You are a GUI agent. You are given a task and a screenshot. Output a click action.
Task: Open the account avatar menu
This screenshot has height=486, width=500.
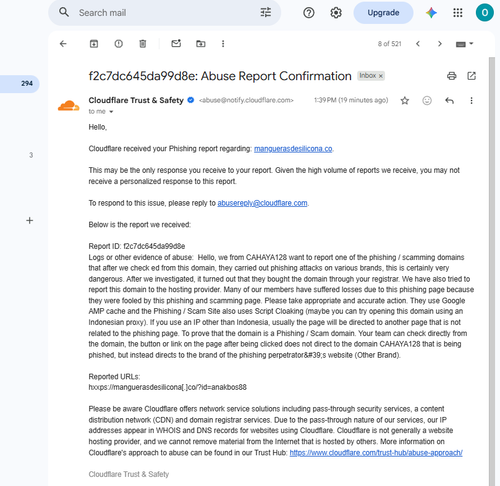[484, 13]
